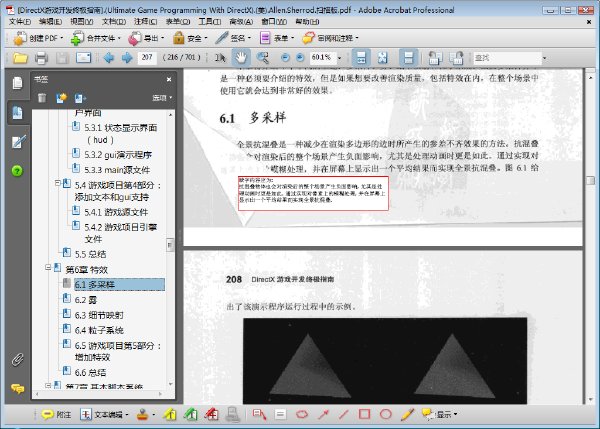The width and height of the screenshot is (600, 429).
Task: Select the rectangle drawing tool
Action: pyautogui.click(x=364, y=414)
